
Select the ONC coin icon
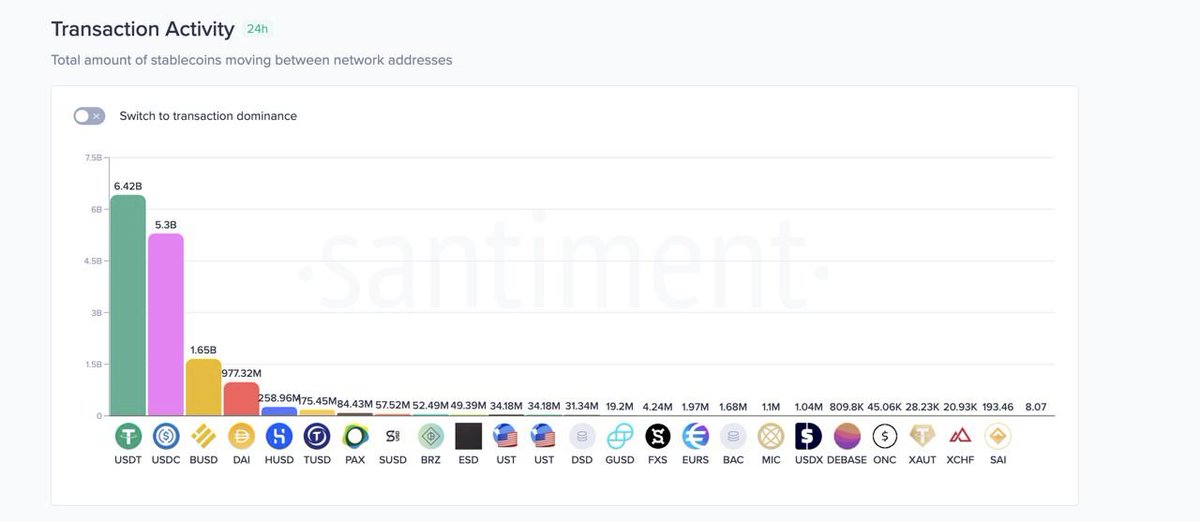885,436
